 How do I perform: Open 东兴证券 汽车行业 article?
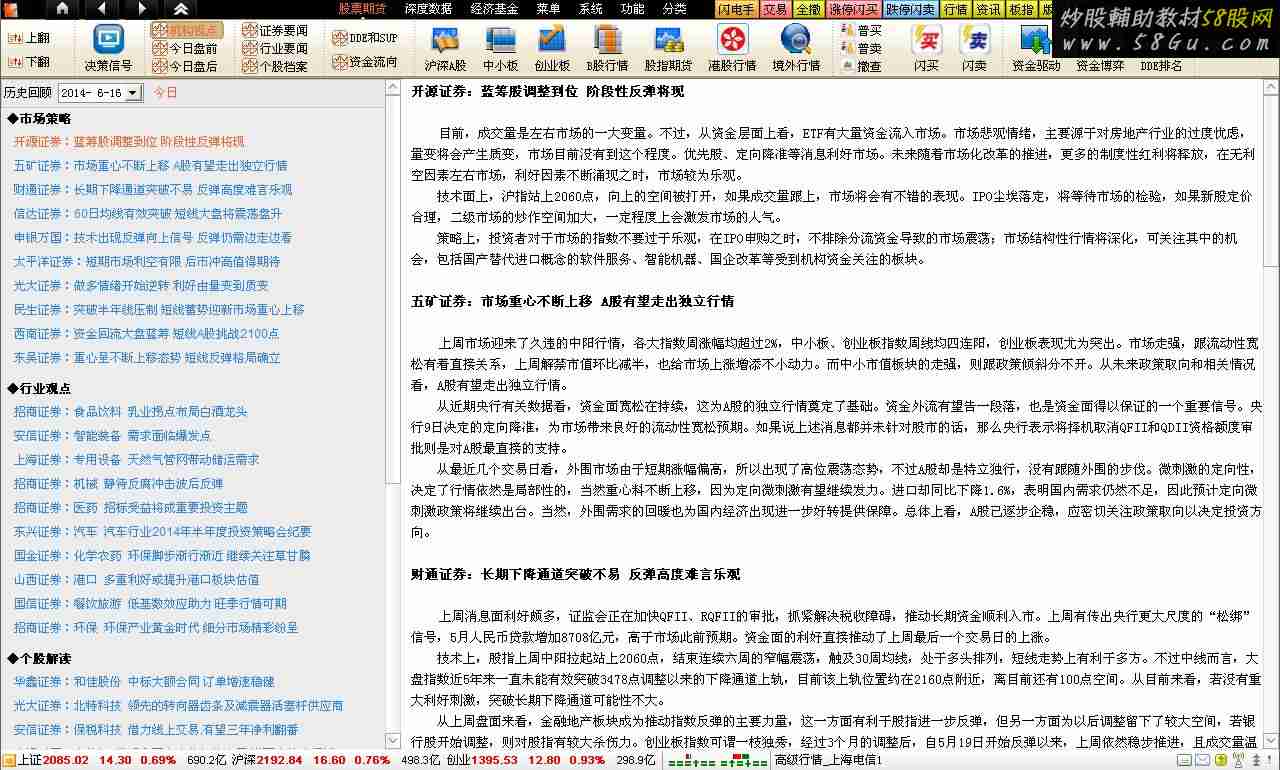(x=162, y=532)
